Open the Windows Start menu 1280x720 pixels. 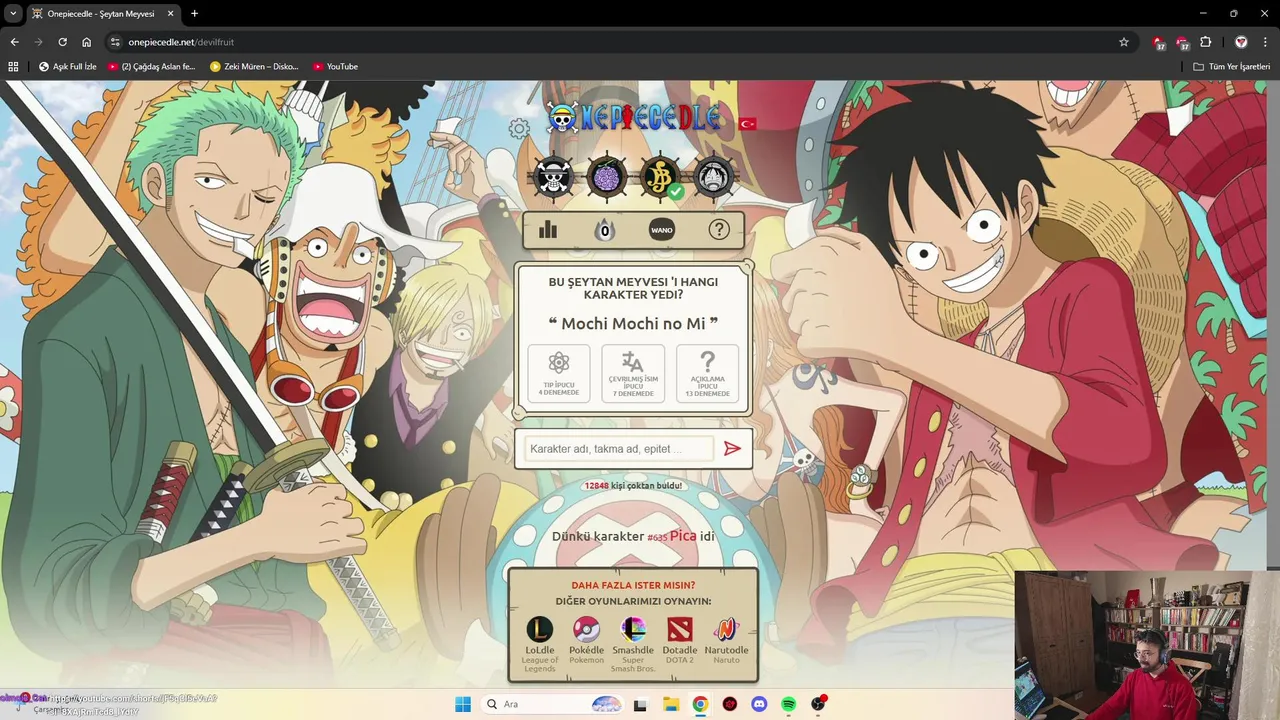[463, 704]
